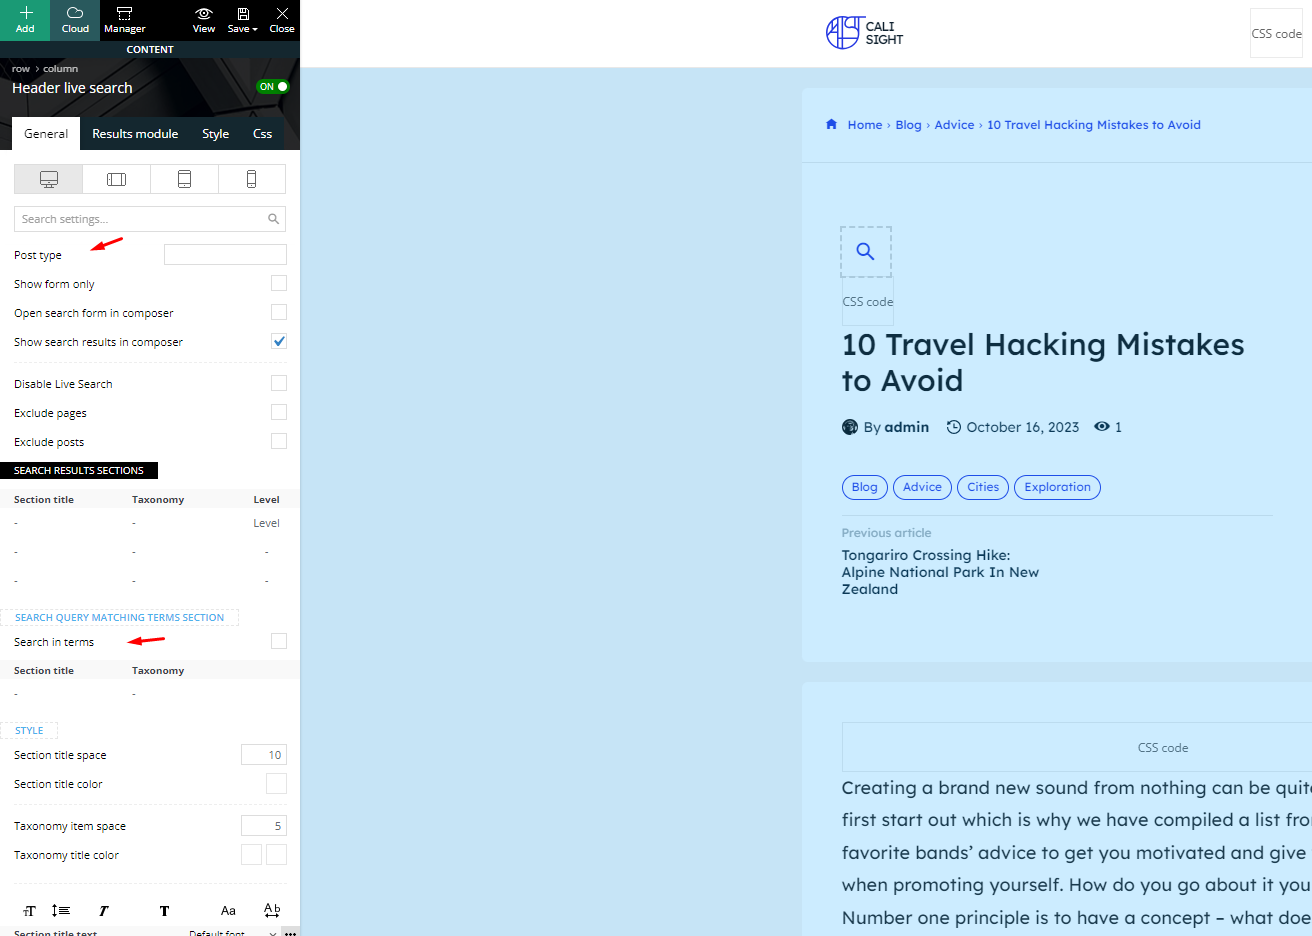Click the Cities category tag
This screenshot has height=936, width=1312.
click(x=983, y=487)
